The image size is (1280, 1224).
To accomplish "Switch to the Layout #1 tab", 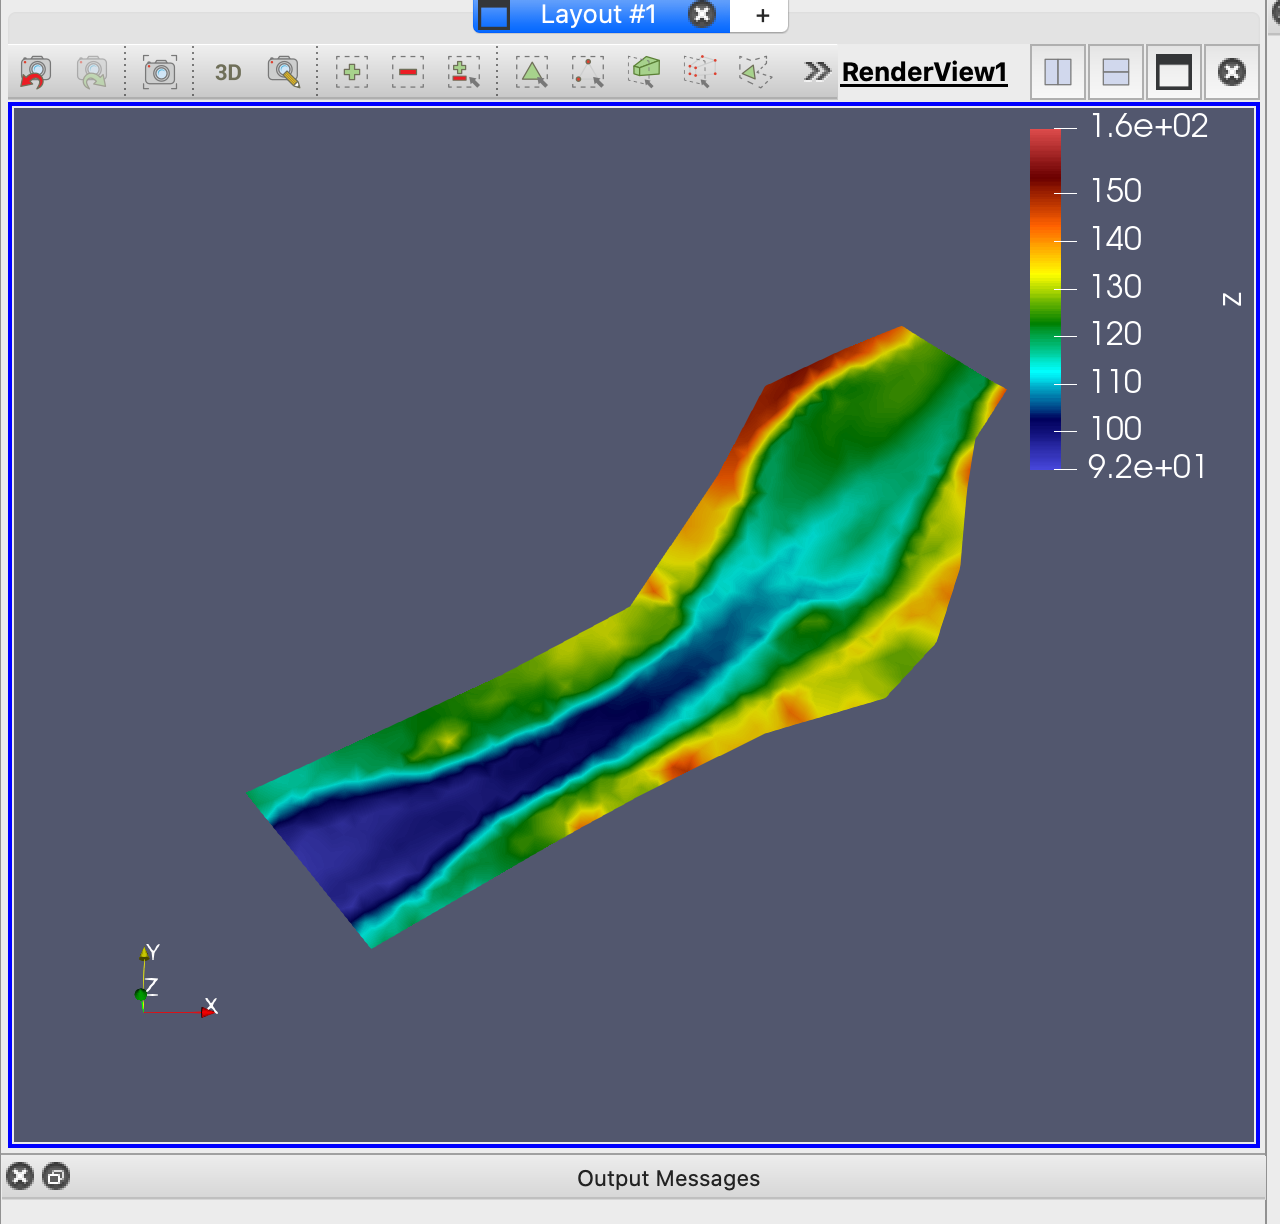I will (598, 15).
